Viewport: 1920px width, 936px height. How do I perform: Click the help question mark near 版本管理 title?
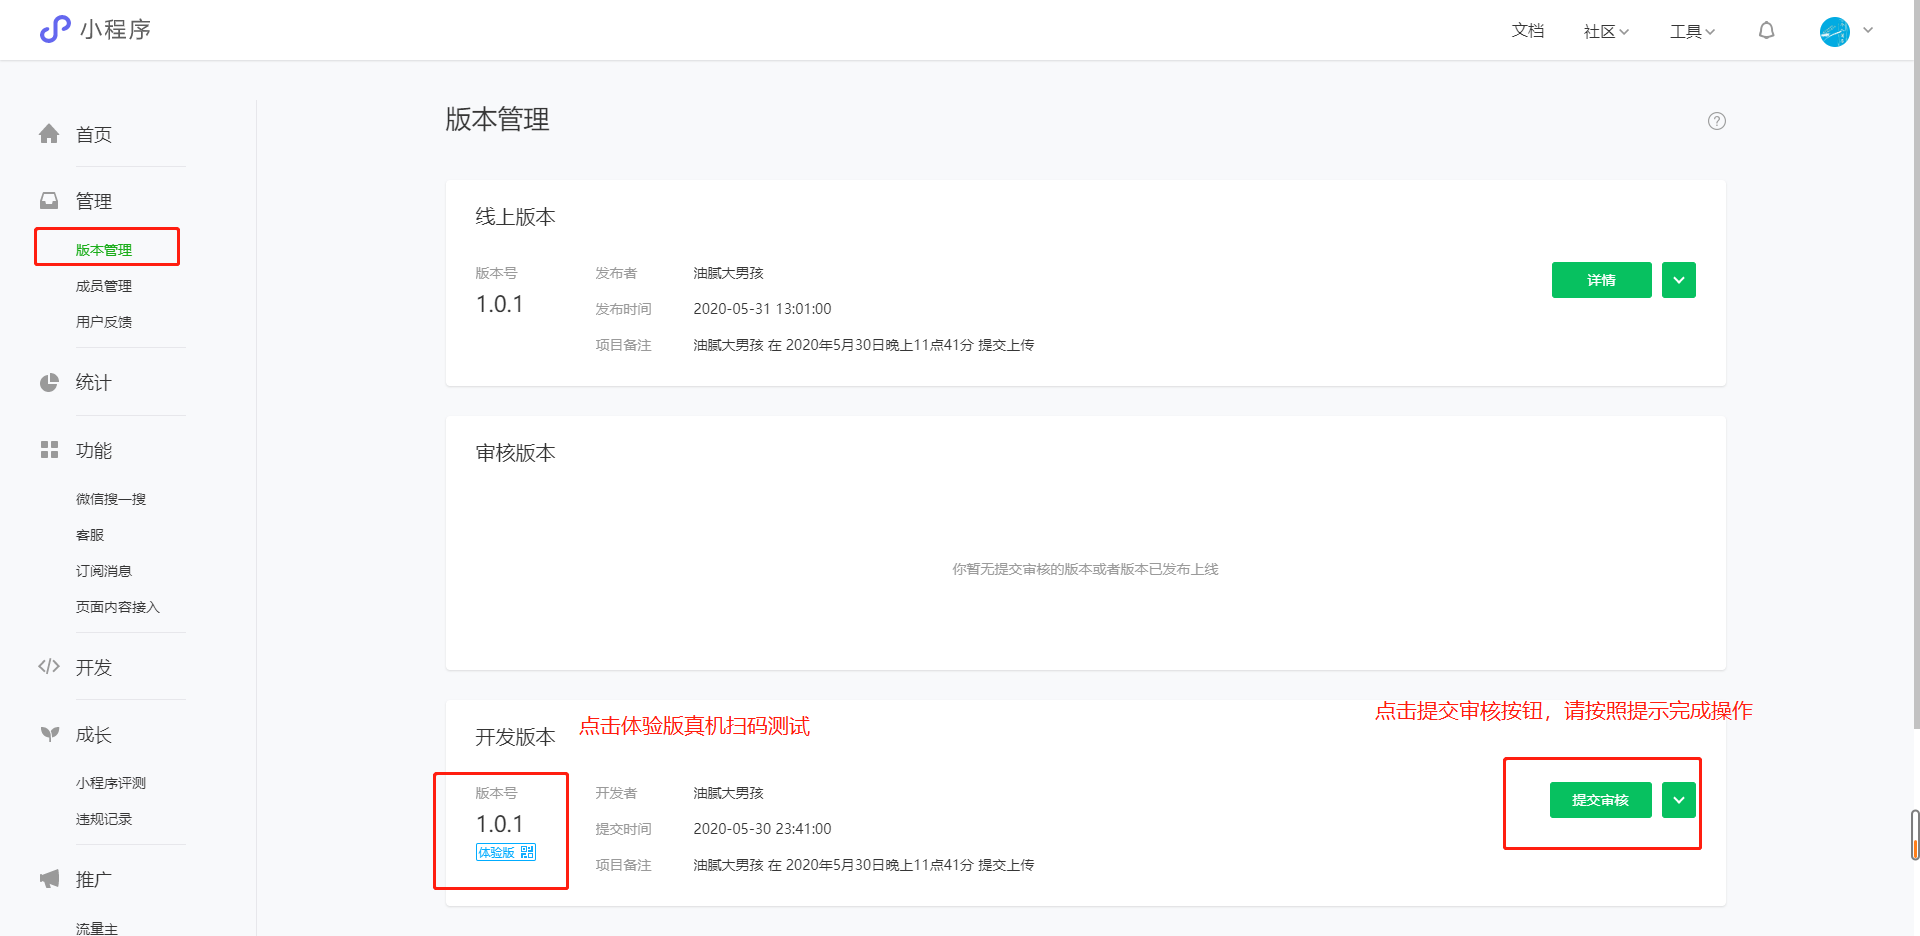1717,121
